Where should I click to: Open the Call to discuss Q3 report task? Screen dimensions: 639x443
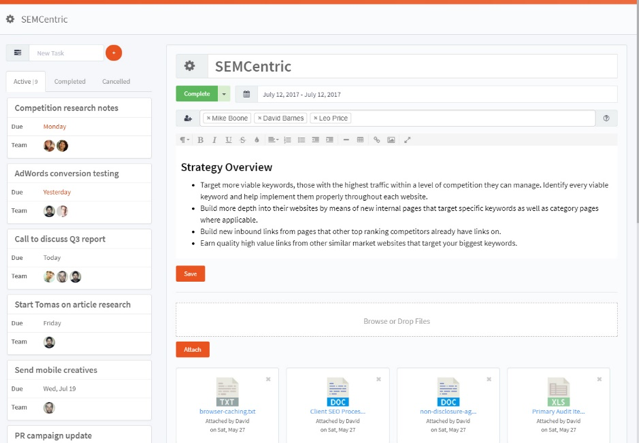60,239
